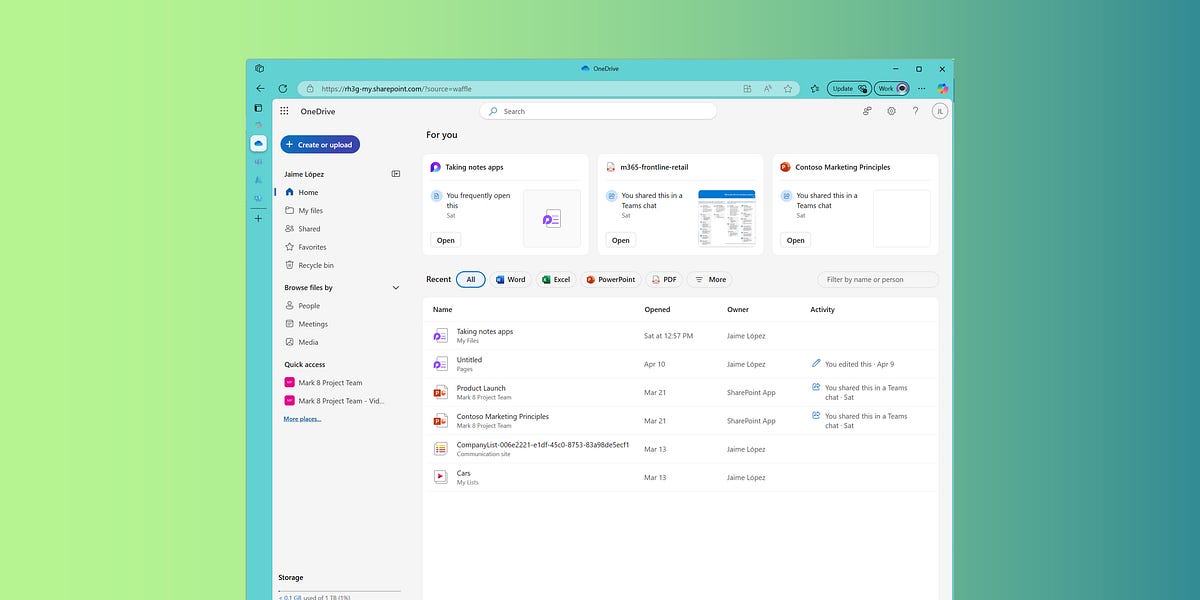The image size is (1200, 600).
Task: Click the Filter by name or person field
Action: click(x=878, y=279)
